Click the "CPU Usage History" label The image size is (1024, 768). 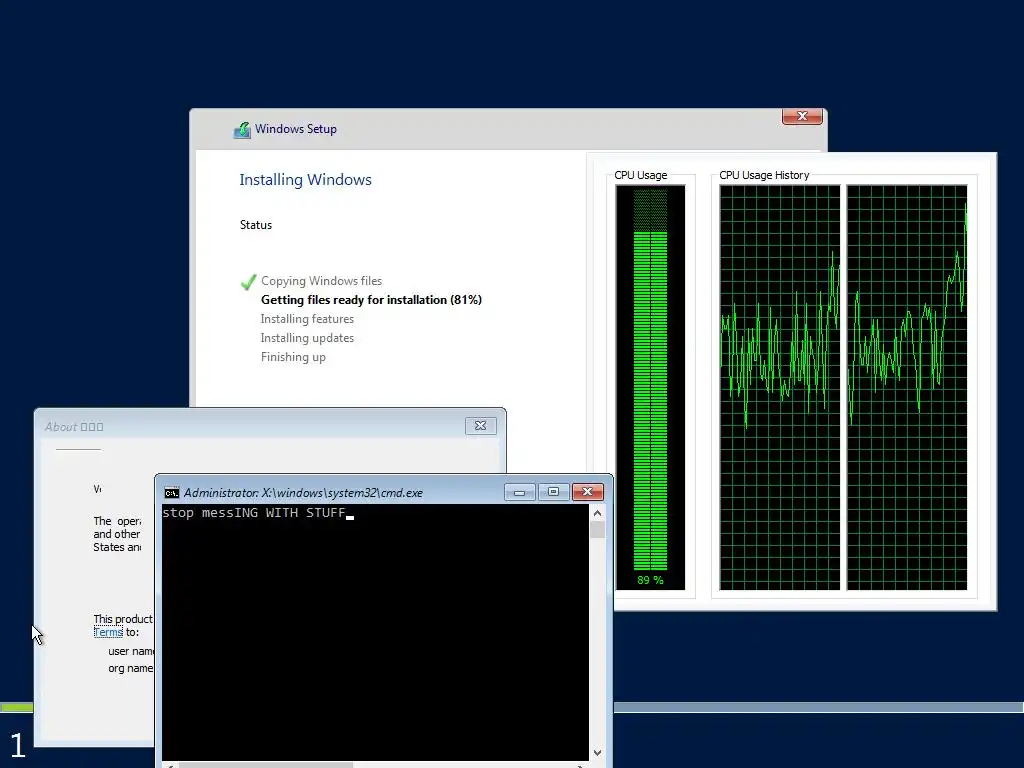[764, 175]
